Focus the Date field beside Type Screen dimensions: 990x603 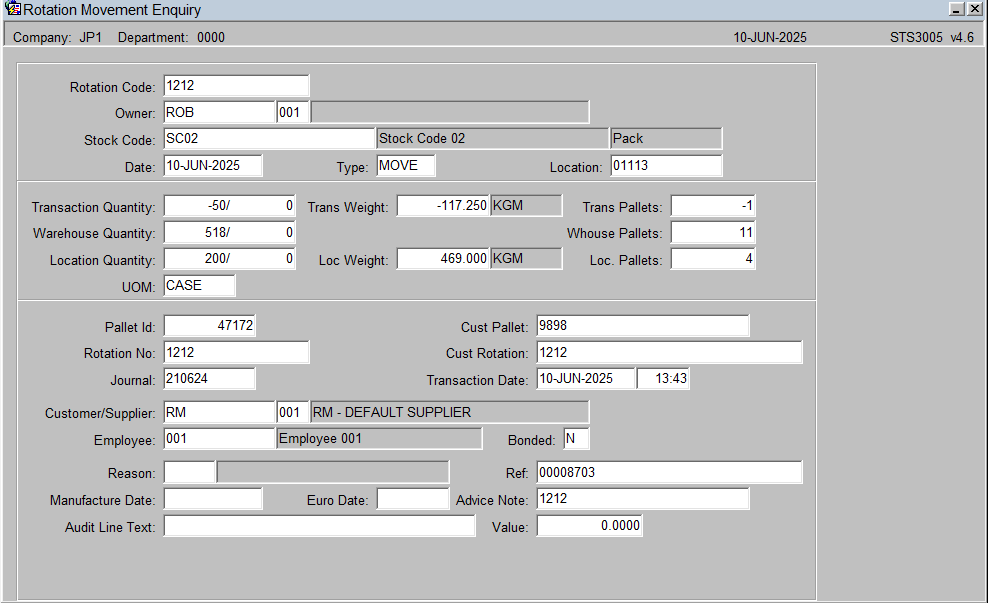213,165
